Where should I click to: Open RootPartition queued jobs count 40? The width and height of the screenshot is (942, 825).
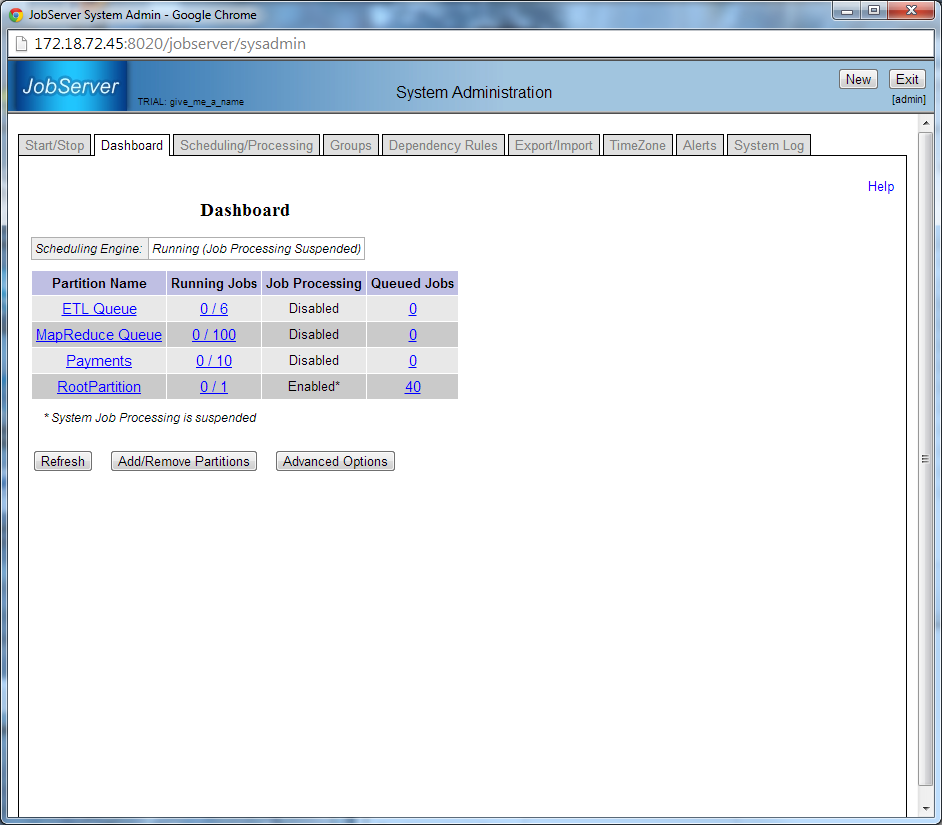click(x=412, y=387)
